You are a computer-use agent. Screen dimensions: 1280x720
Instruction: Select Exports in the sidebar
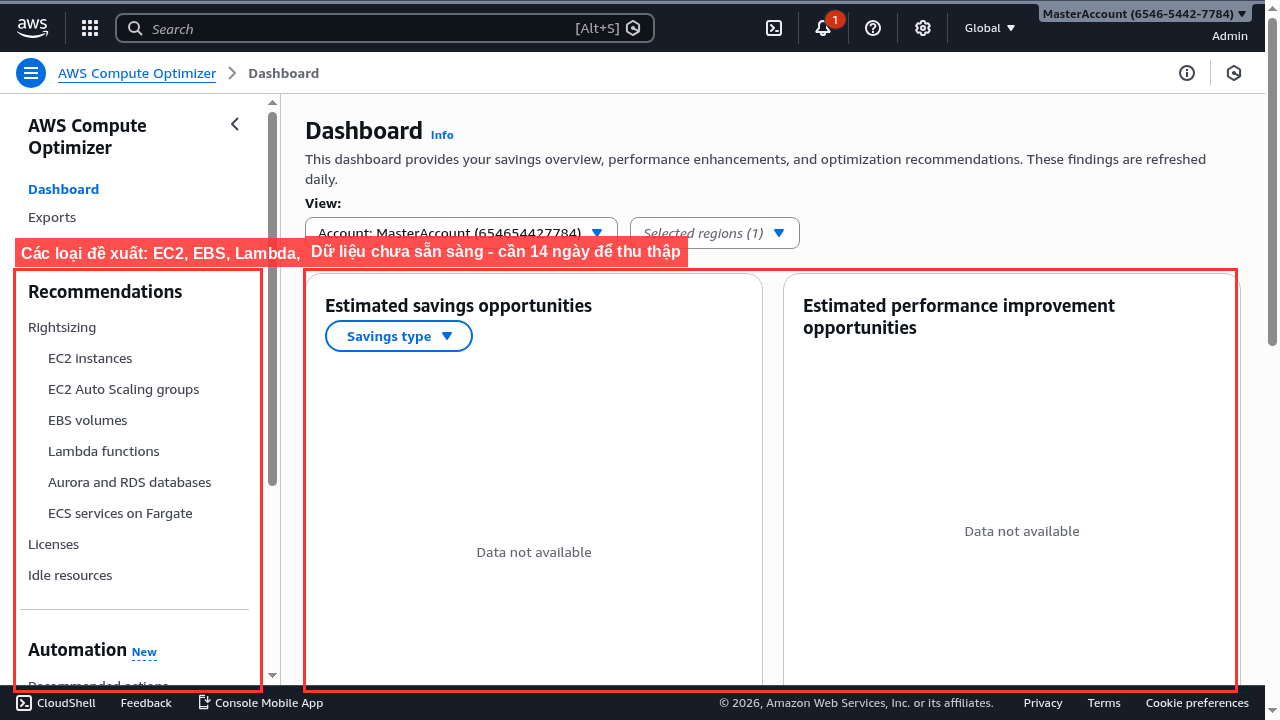point(51,217)
